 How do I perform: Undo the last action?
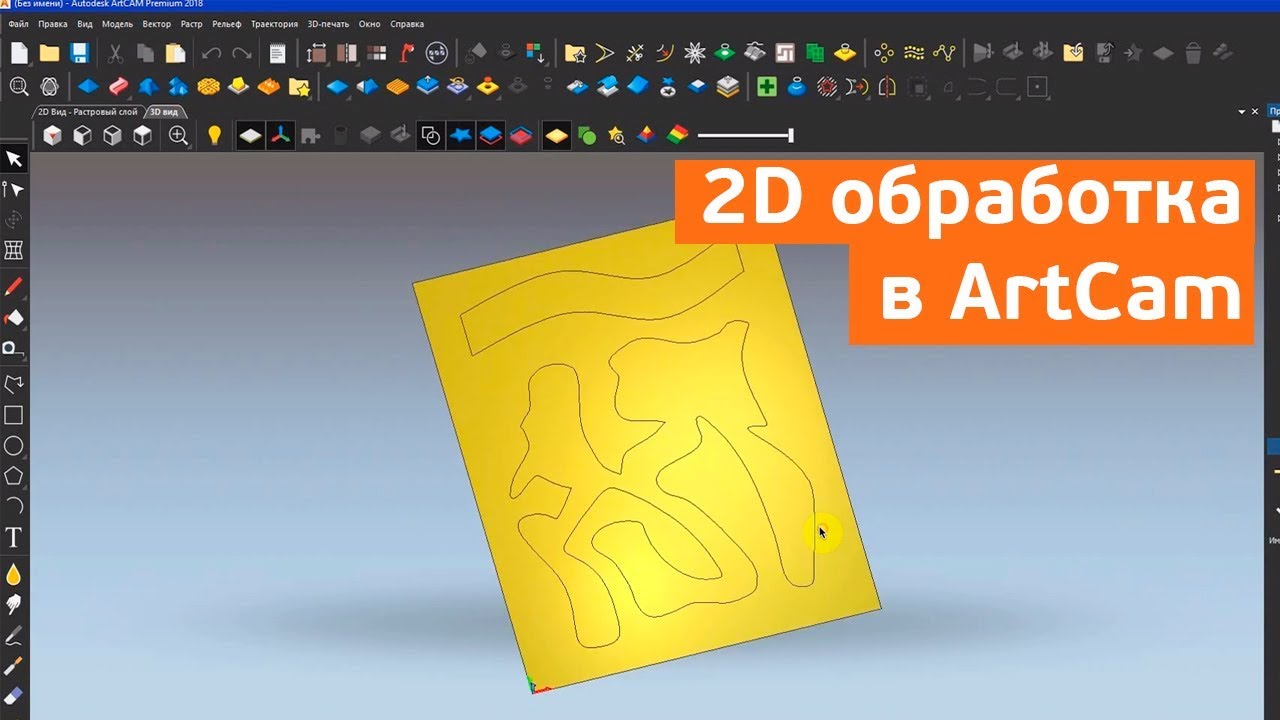click(211, 53)
